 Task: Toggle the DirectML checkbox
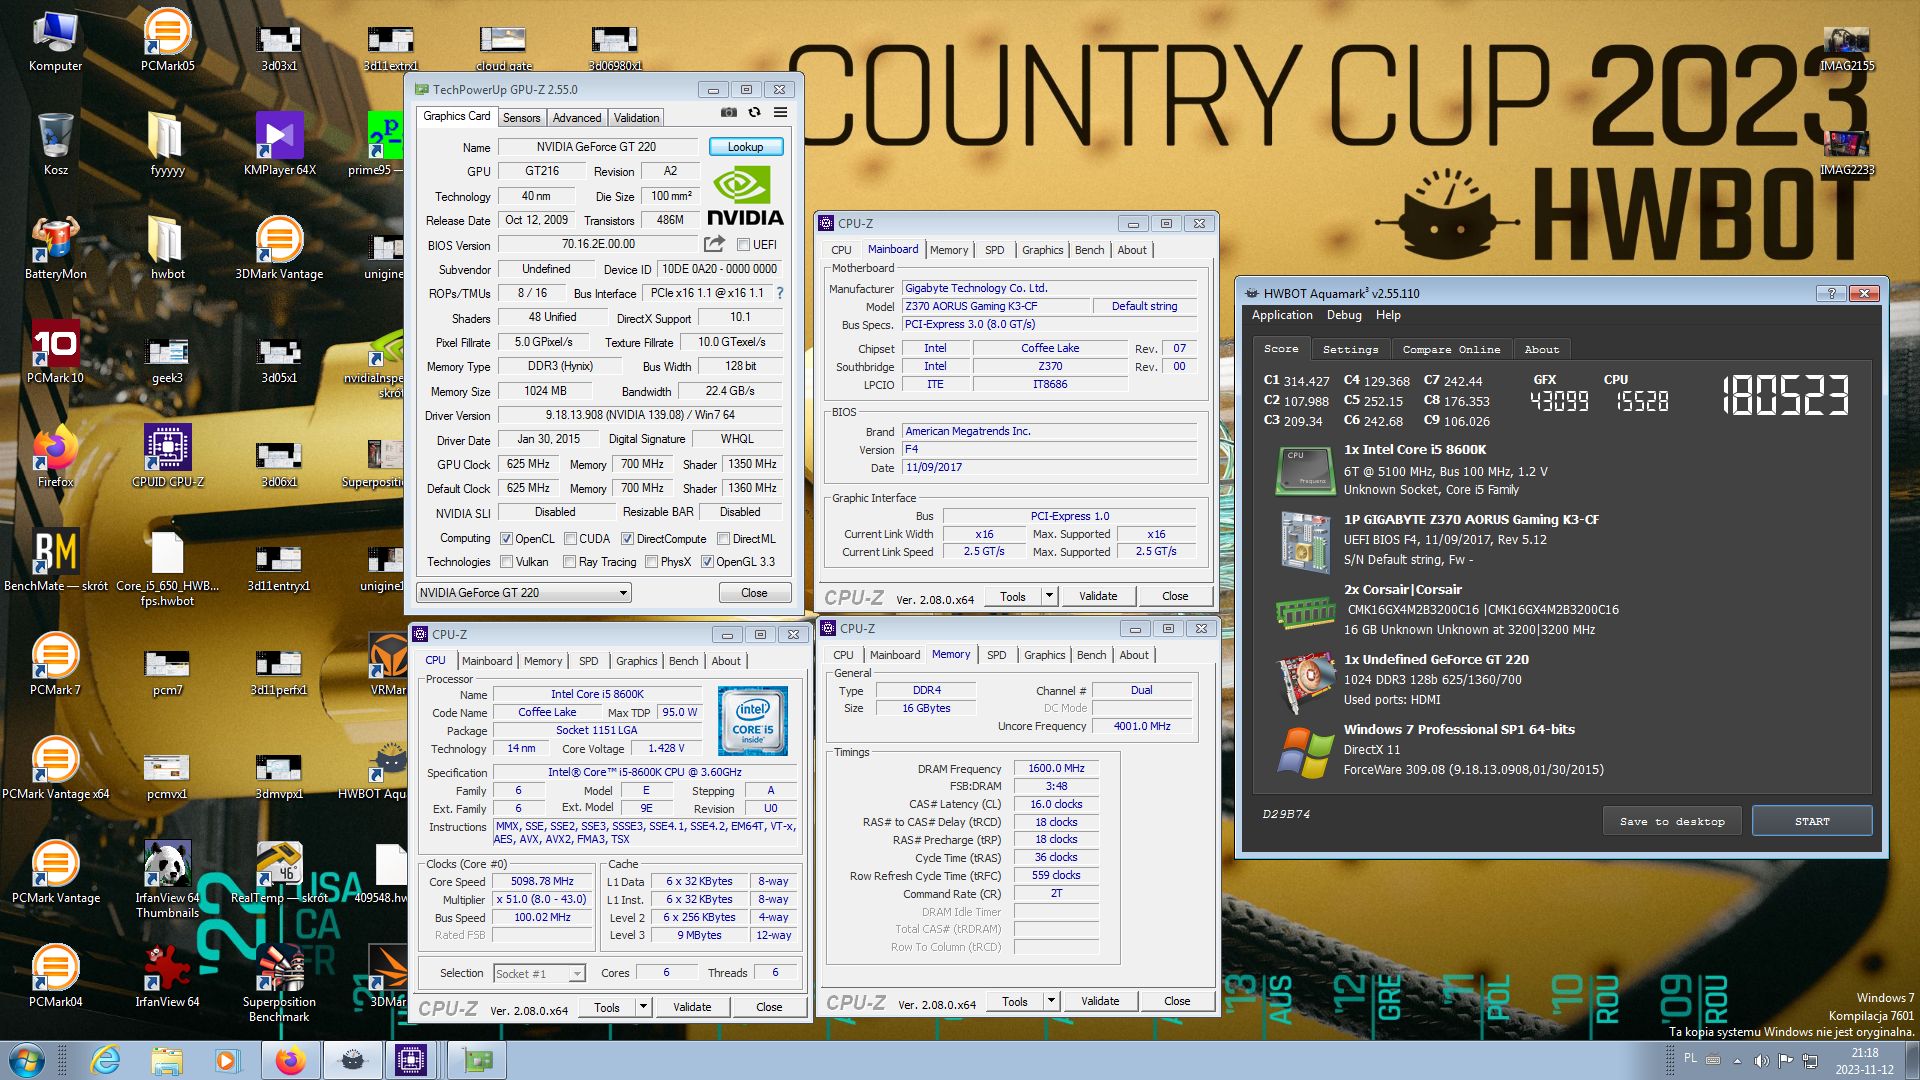[724, 539]
